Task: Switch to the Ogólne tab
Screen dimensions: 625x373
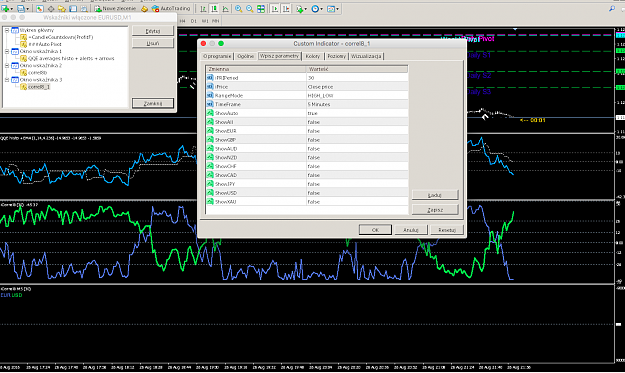Action: pyautogui.click(x=246, y=56)
